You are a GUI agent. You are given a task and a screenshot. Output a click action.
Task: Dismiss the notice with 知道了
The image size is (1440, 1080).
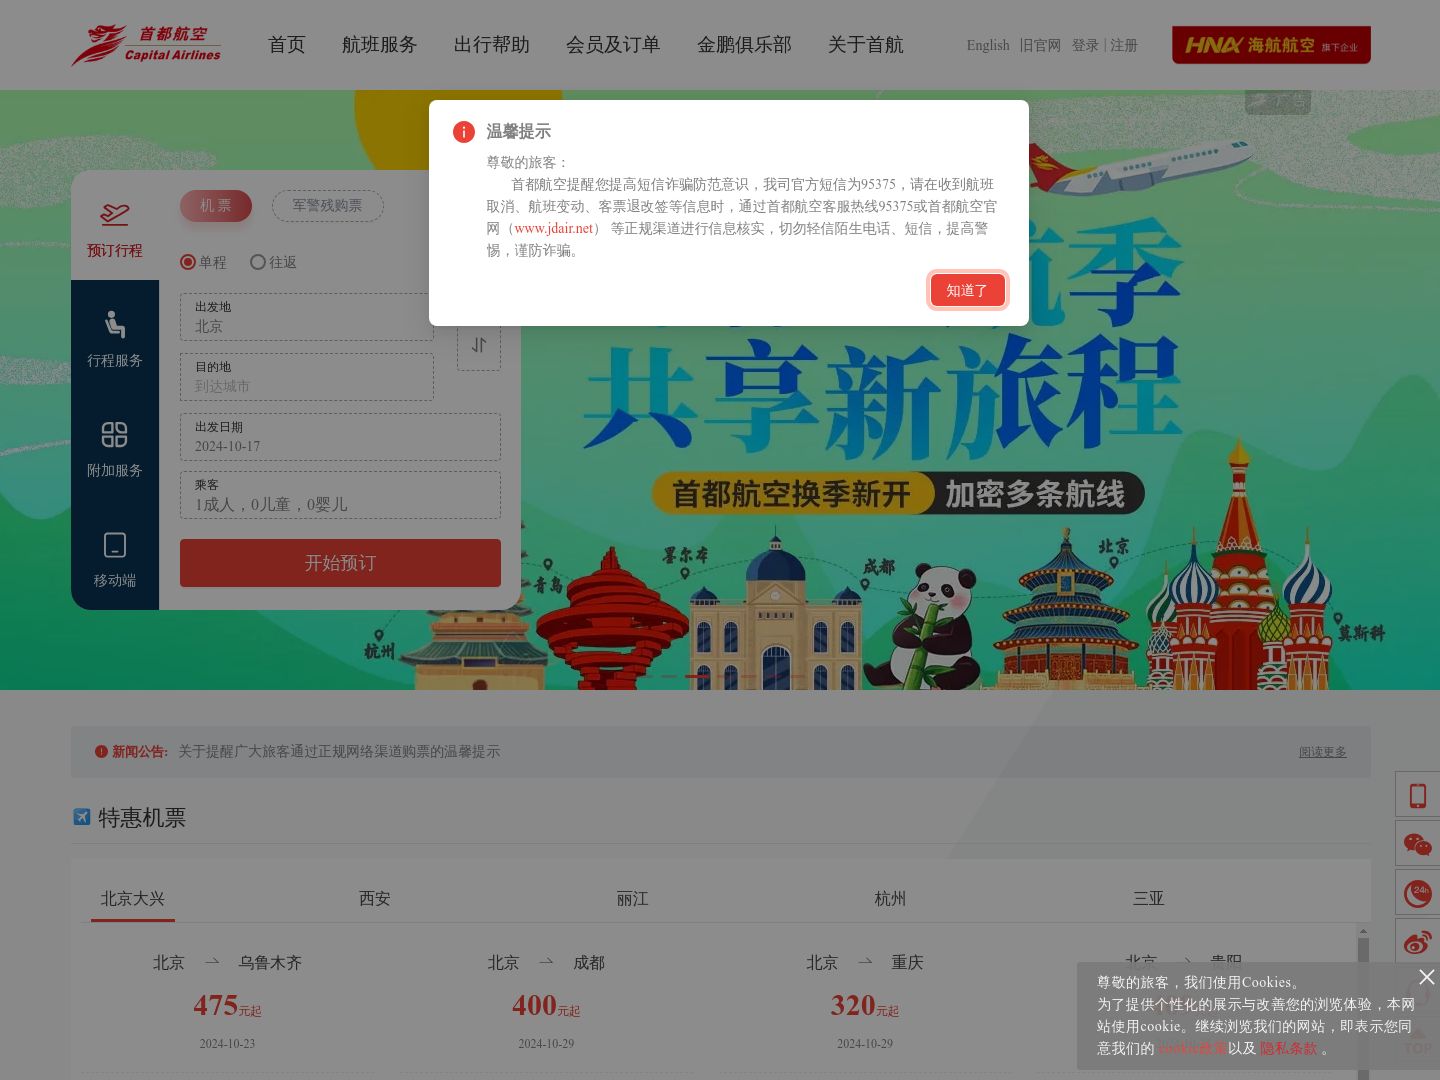point(967,290)
